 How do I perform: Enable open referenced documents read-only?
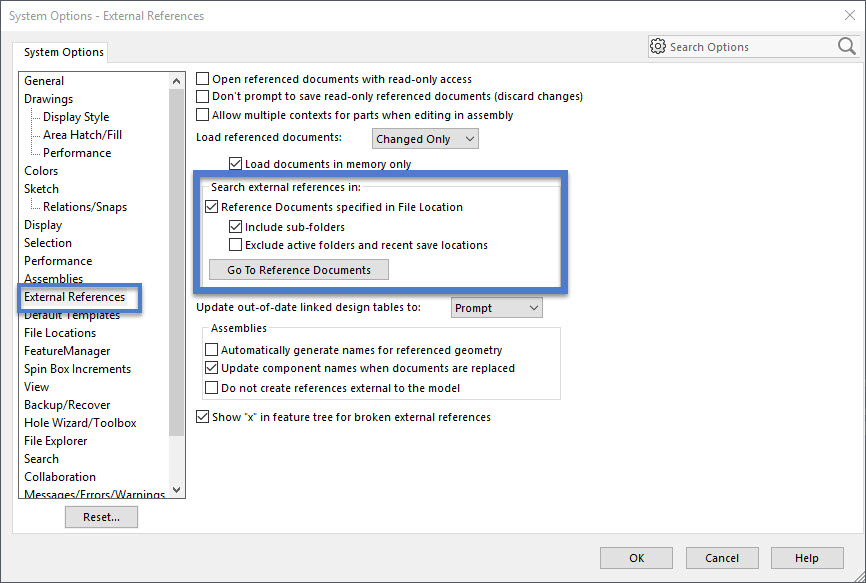click(x=203, y=79)
